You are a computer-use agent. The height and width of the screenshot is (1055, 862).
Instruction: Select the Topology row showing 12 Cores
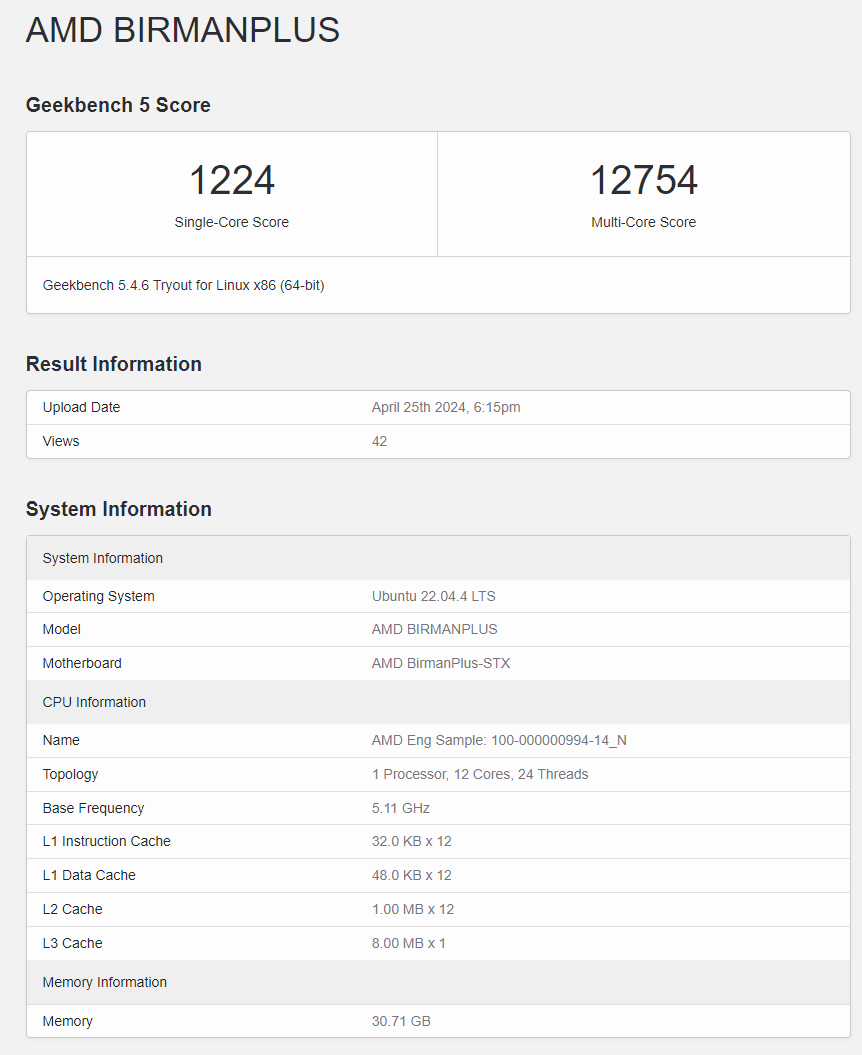point(478,774)
